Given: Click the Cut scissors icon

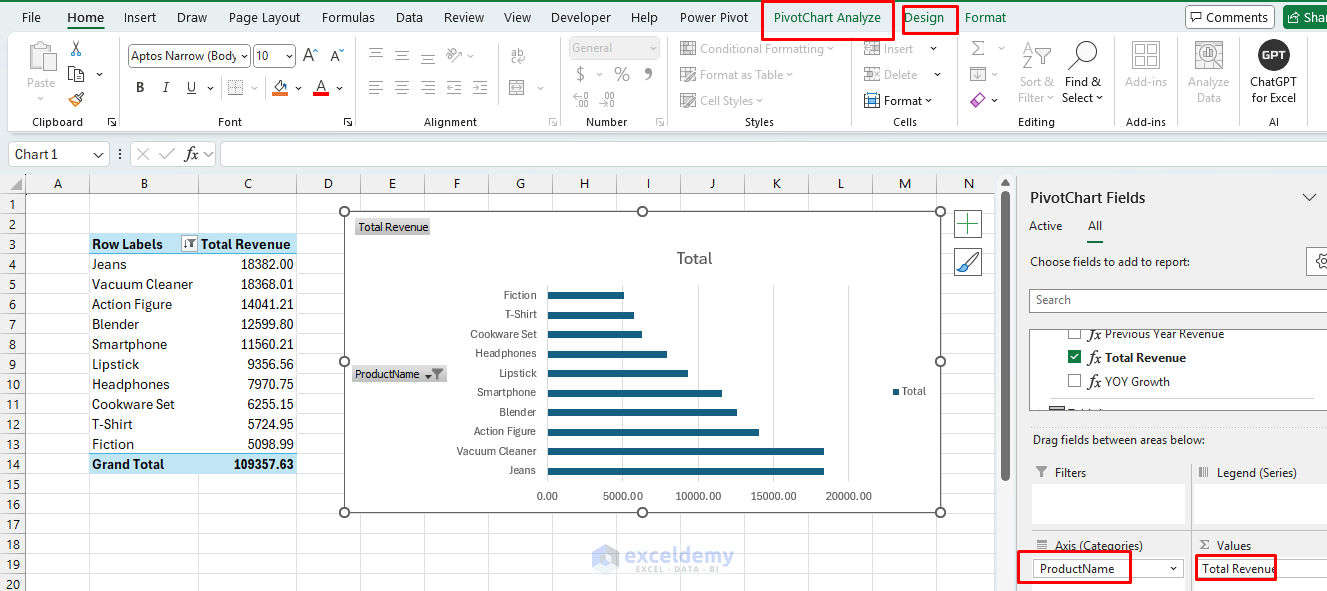Looking at the screenshot, I should pos(76,49).
